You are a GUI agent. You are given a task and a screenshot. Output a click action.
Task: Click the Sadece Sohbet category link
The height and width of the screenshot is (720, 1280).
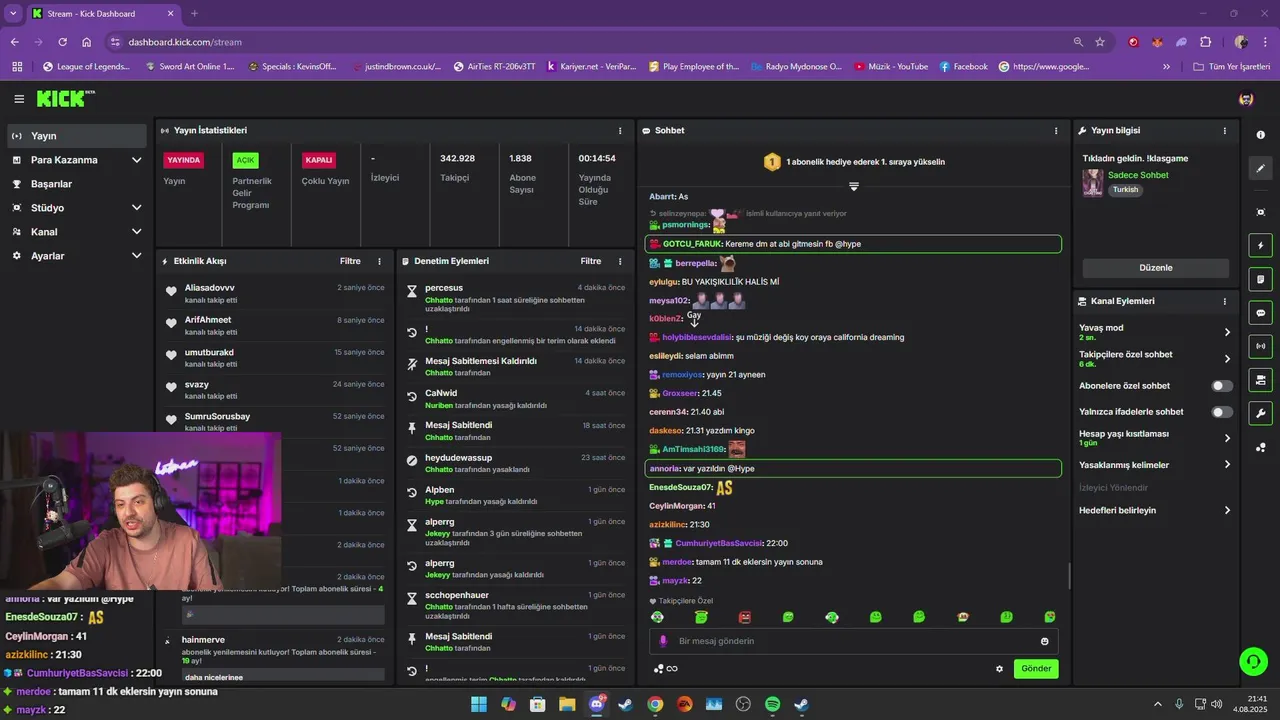[x=1138, y=175]
